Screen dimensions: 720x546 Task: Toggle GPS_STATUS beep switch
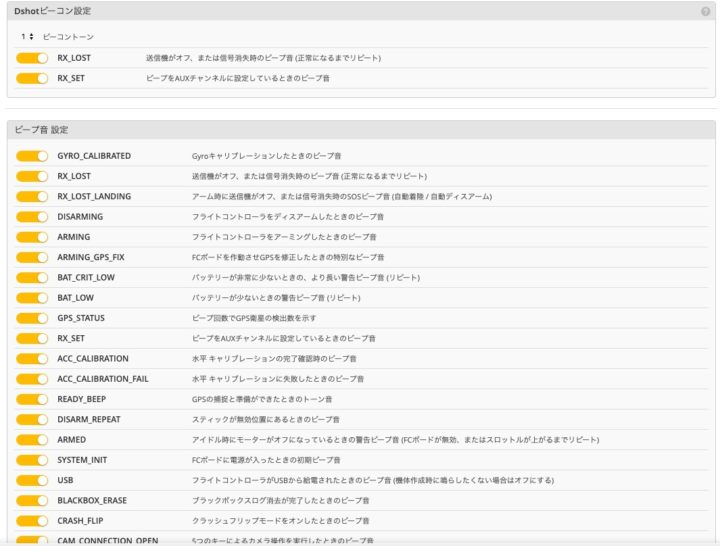tap(32, 318)
